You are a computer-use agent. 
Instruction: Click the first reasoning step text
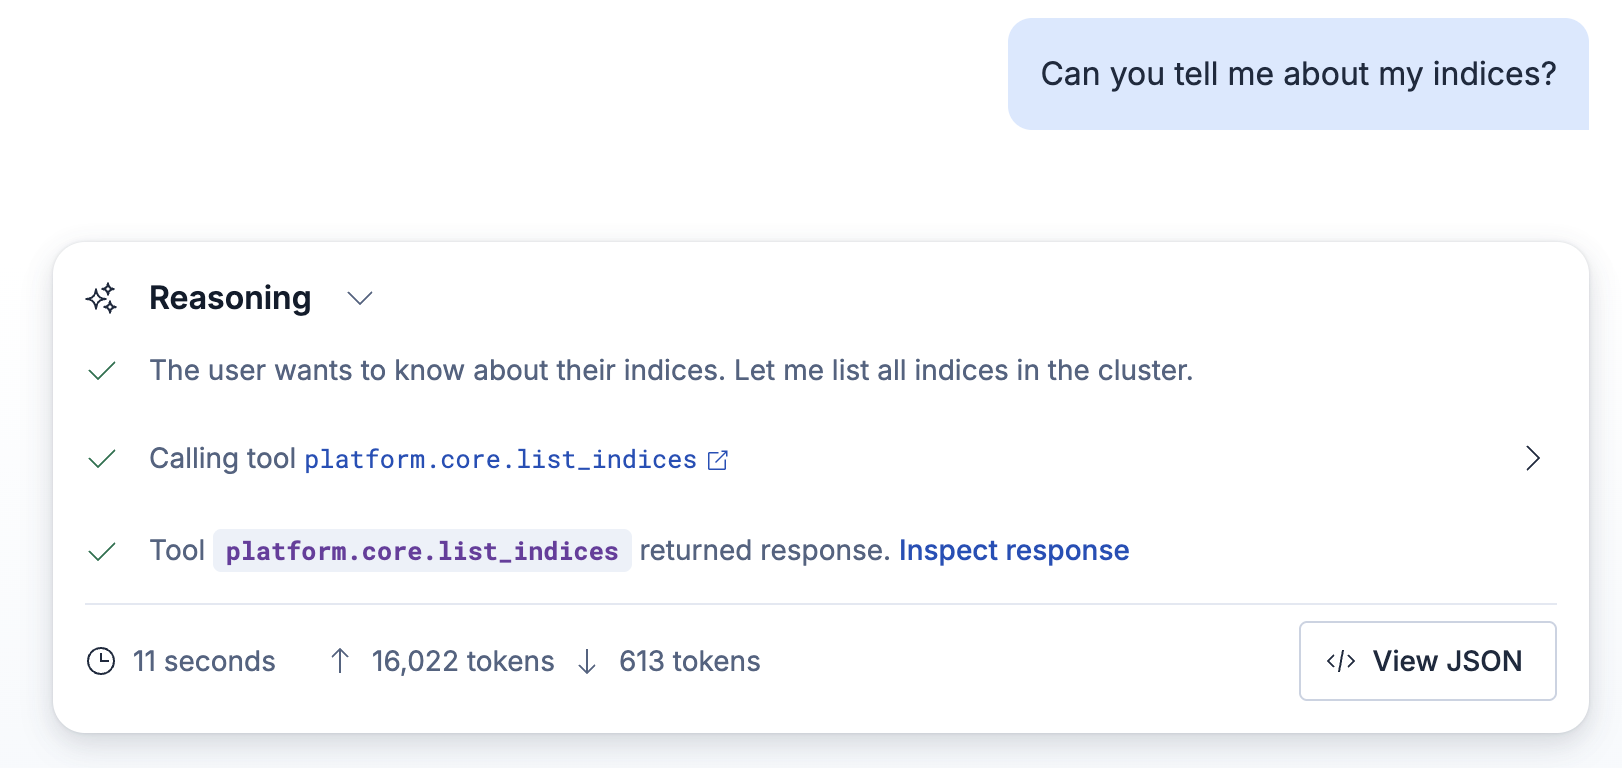point(670,371)
